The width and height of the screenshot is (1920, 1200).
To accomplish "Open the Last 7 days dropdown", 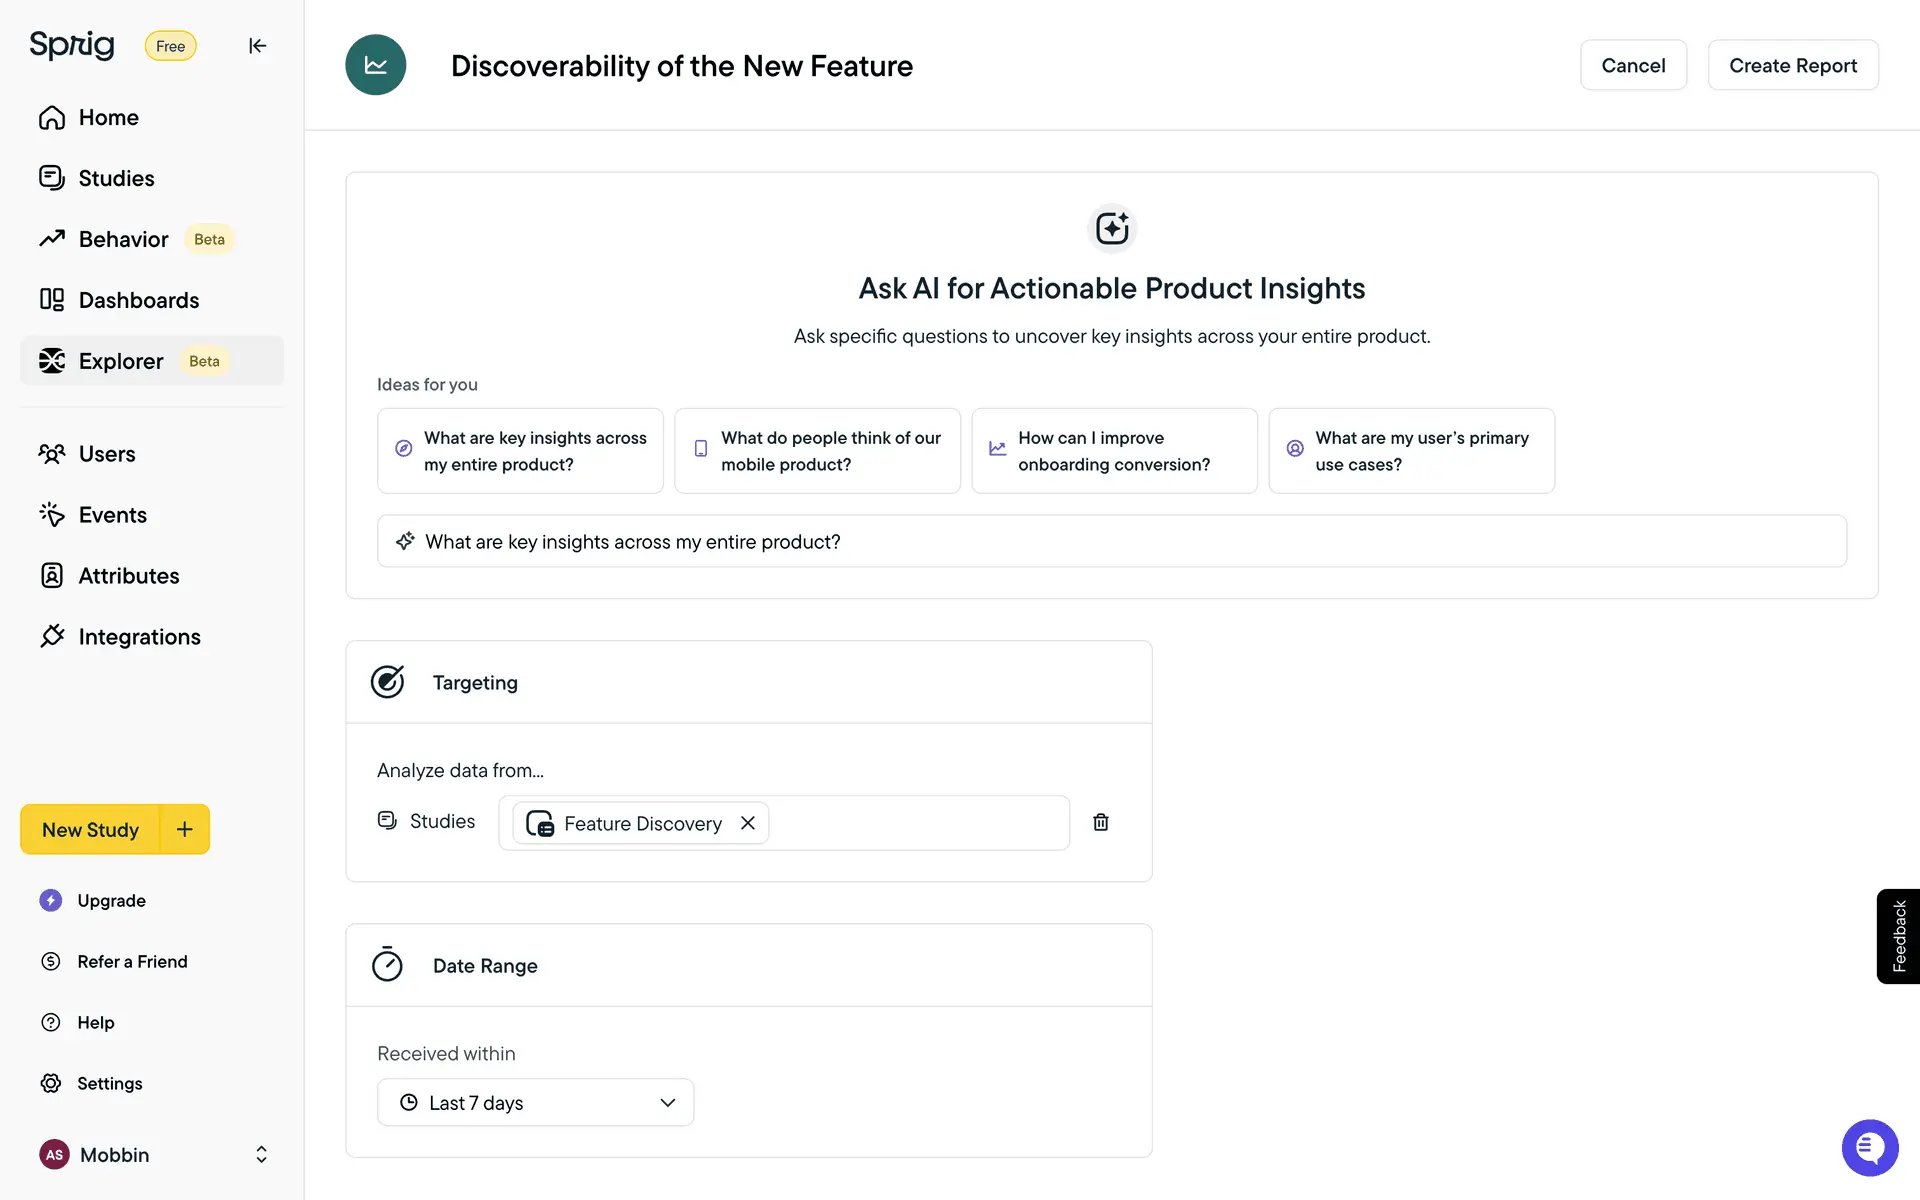I will tap(535, 1102).
